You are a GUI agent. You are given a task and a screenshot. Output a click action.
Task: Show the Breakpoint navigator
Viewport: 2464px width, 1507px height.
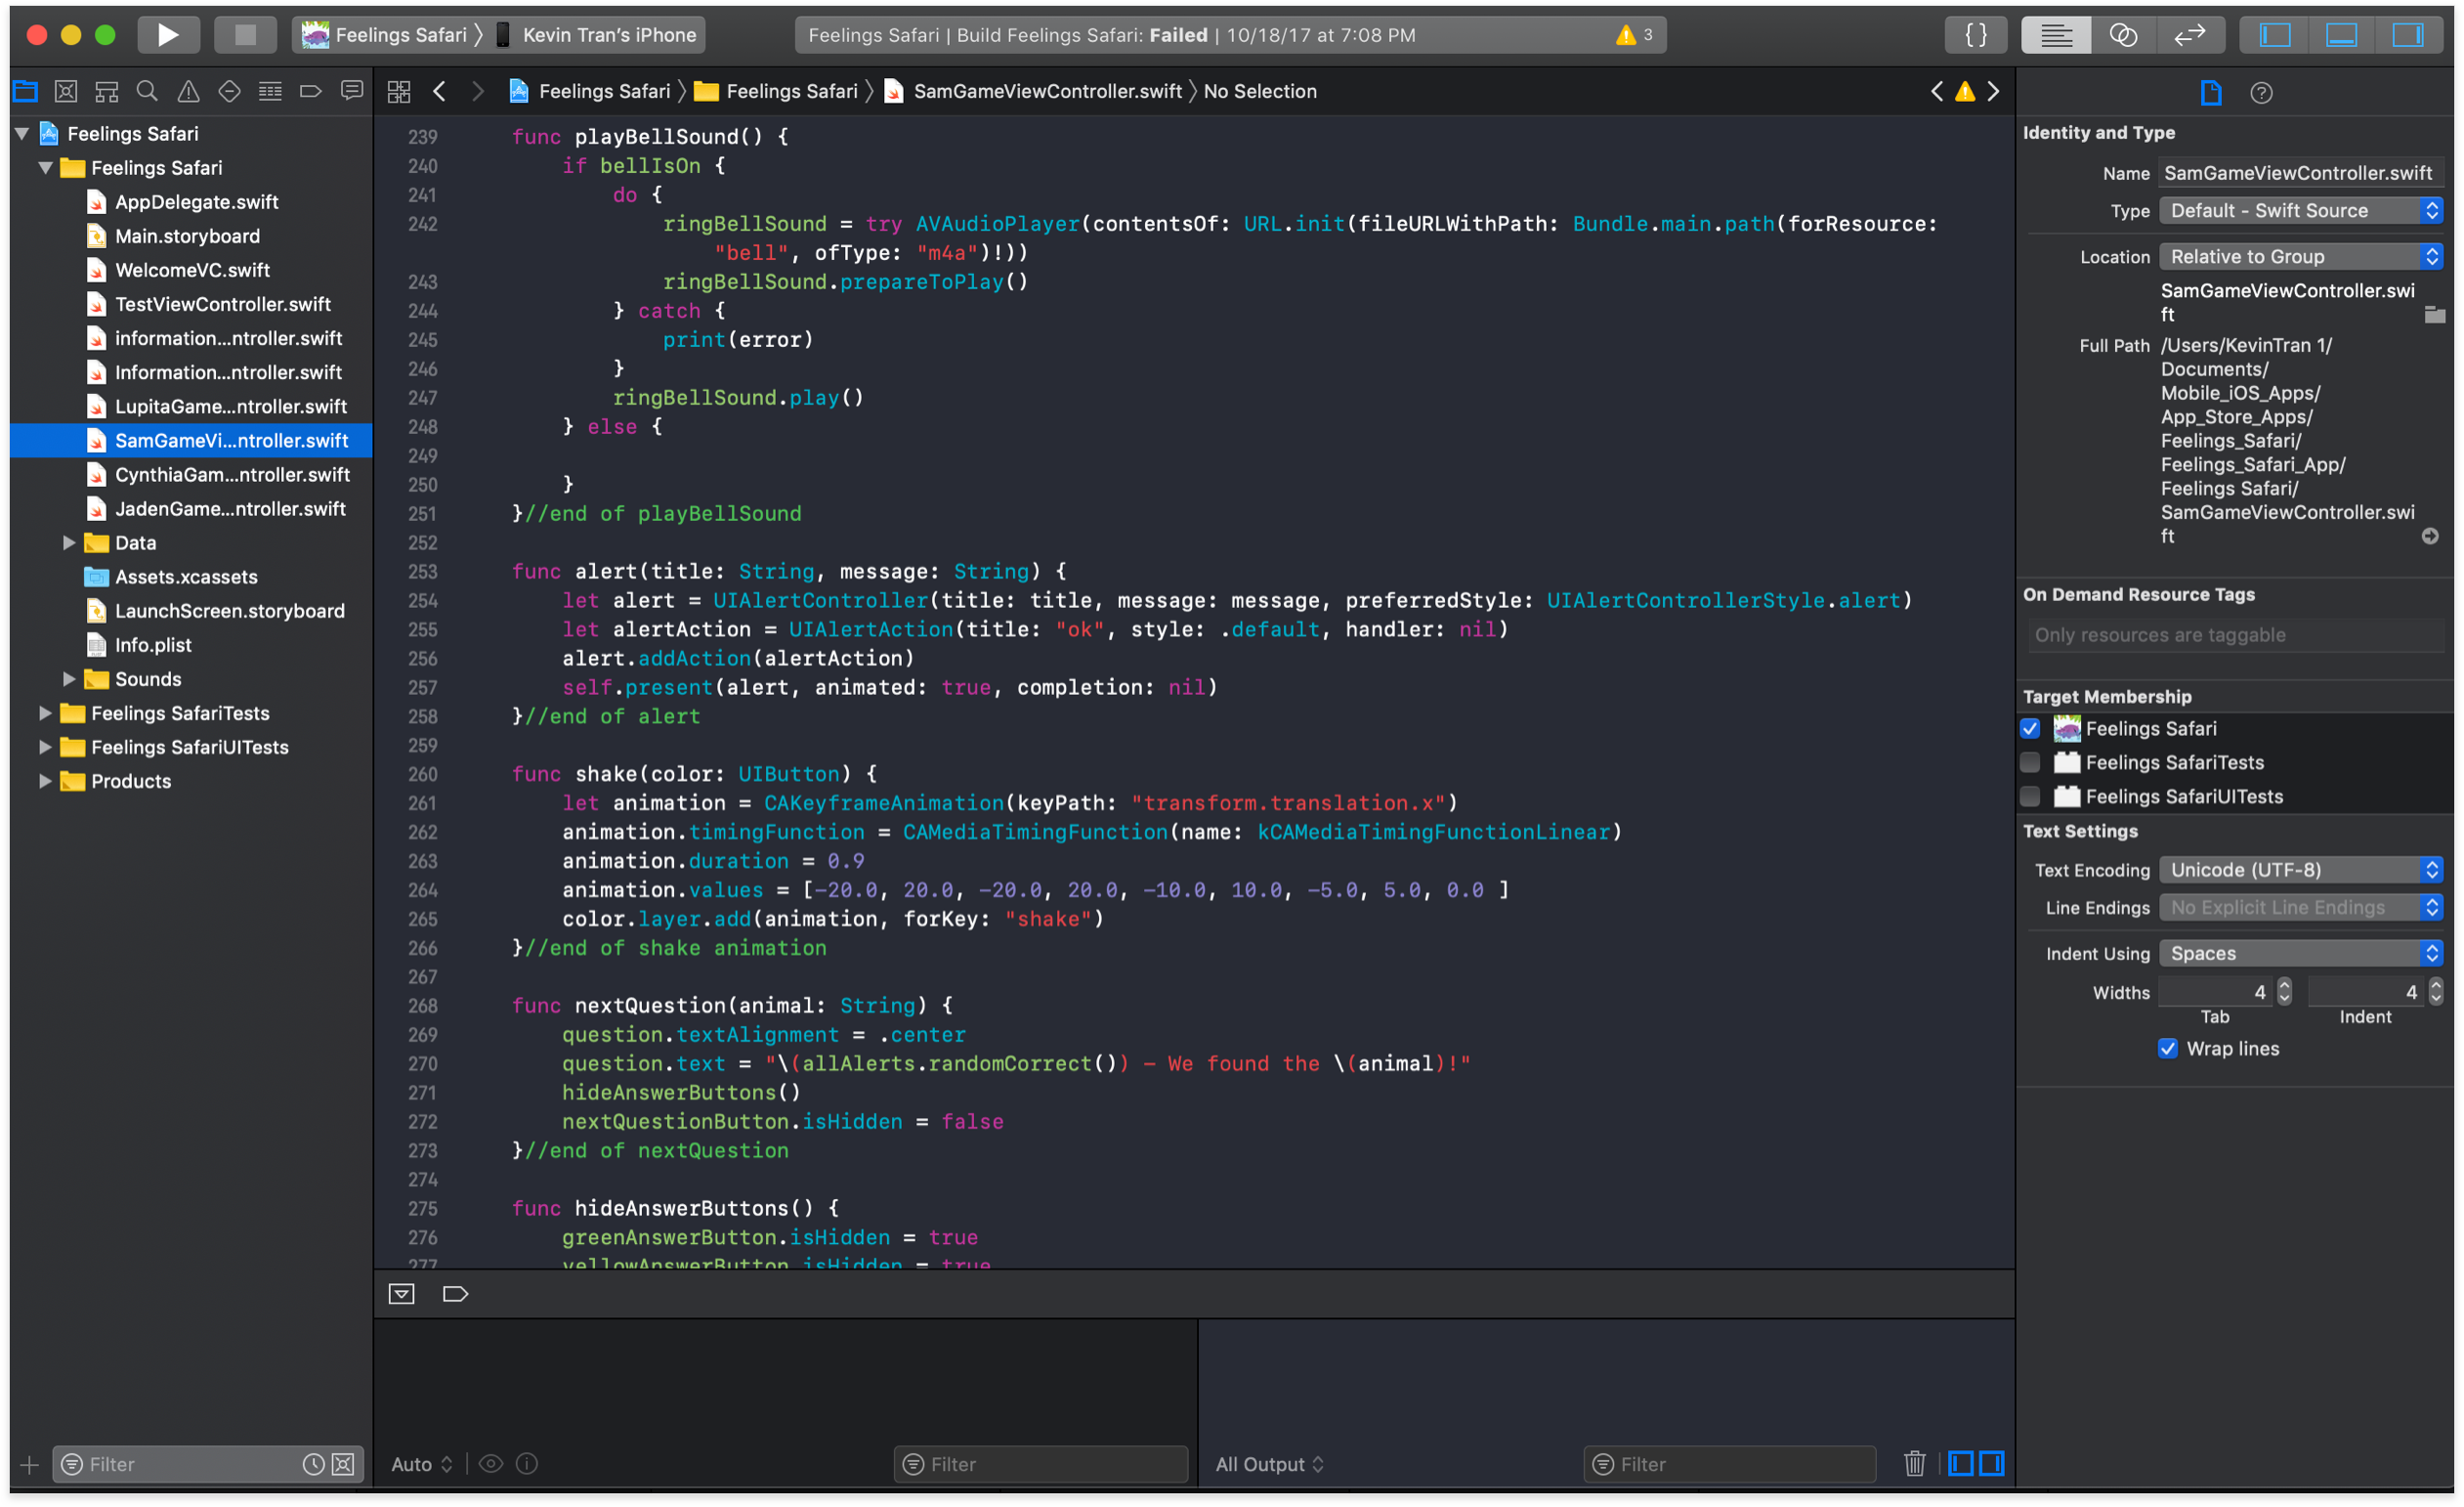(x=311, y=92)
